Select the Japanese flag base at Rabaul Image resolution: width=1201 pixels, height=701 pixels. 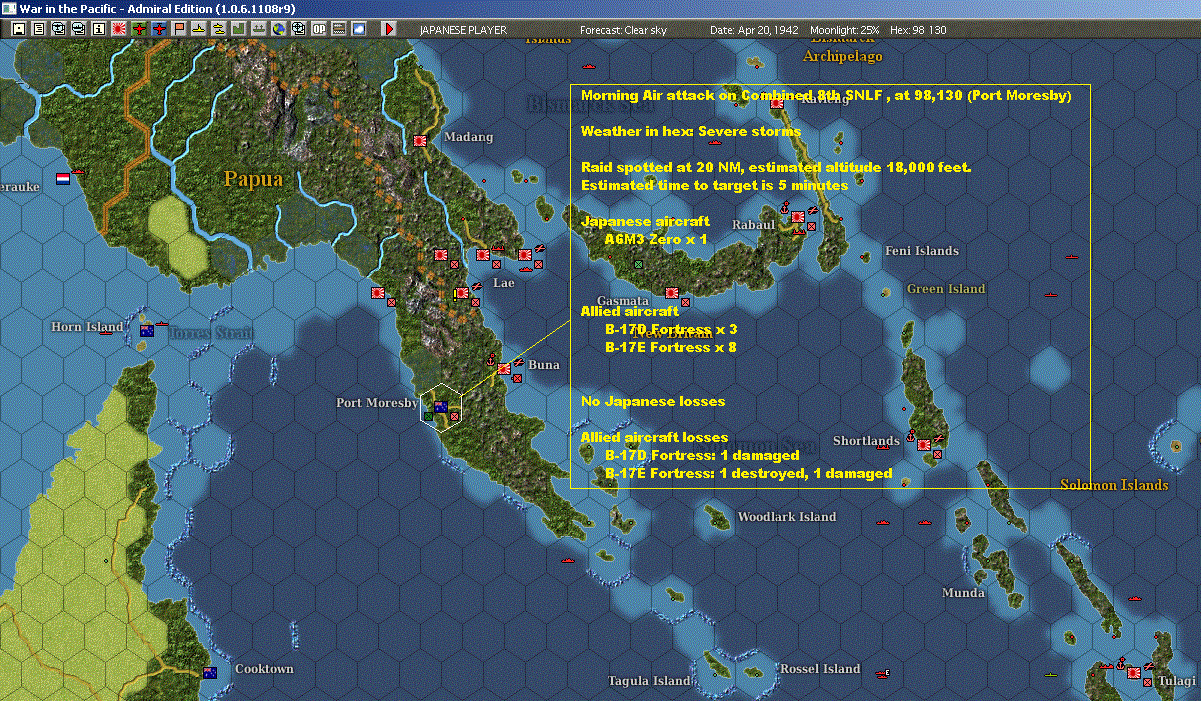tap(798, 217)
